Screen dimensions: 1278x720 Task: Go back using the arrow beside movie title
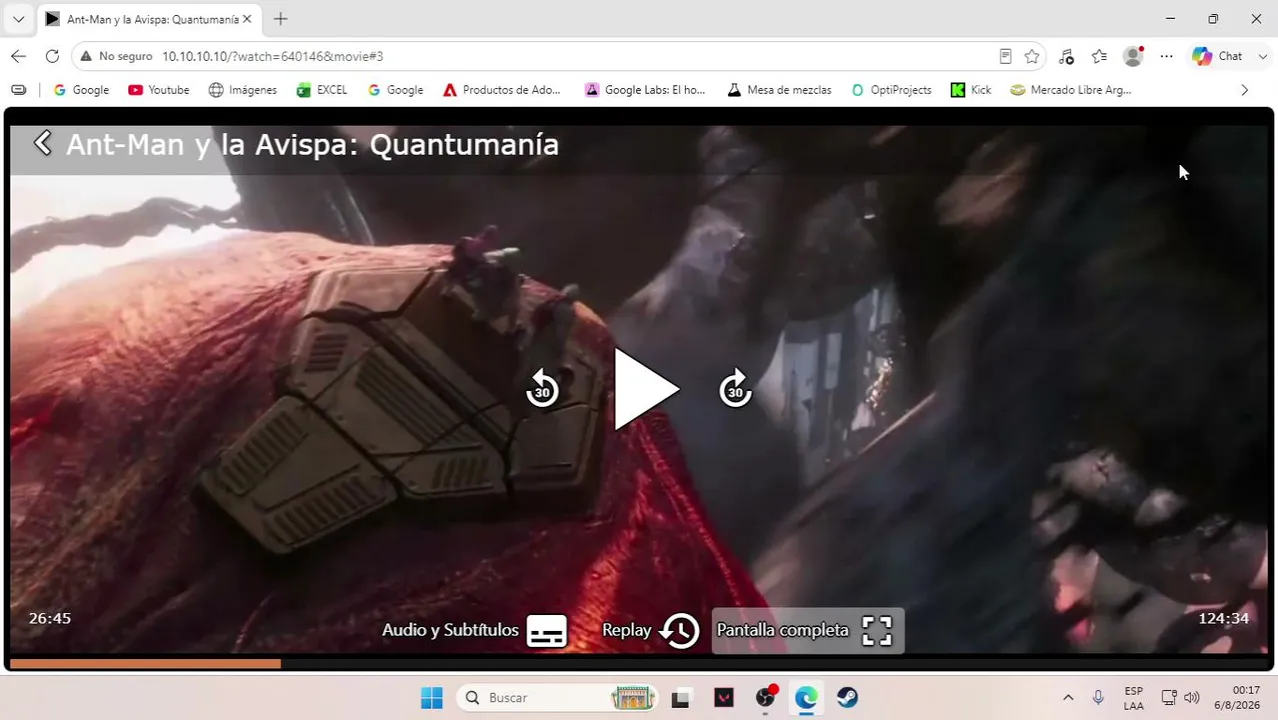(x=42, y=143)
